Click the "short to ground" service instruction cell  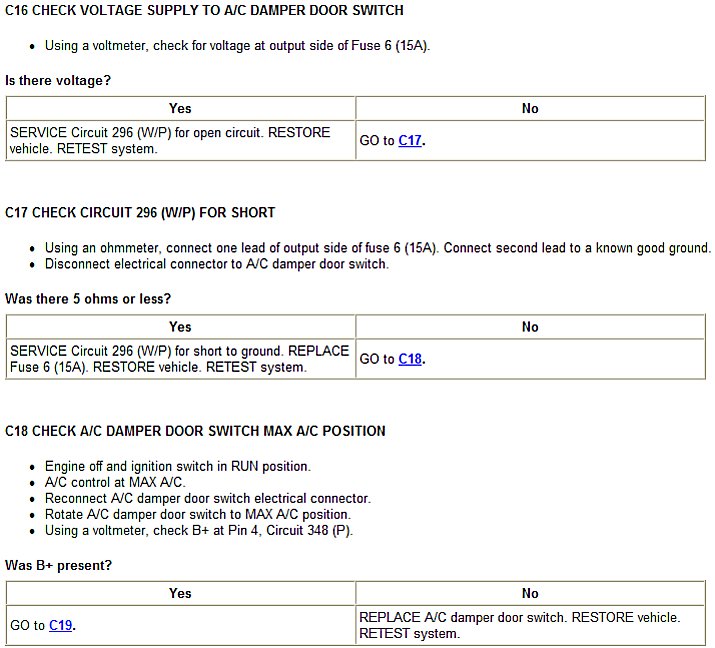tap(180, 359)
